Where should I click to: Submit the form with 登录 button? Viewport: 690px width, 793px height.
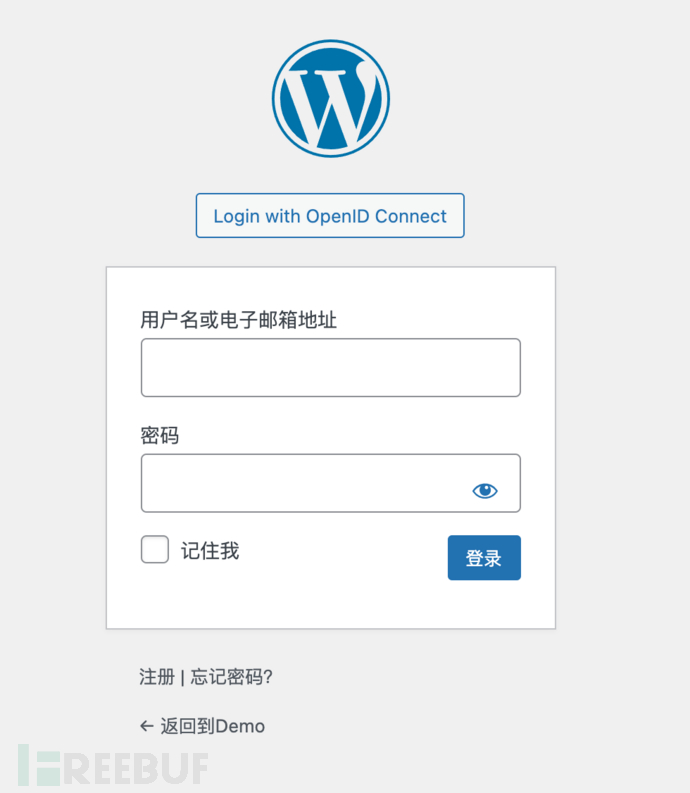click(484, 558)
